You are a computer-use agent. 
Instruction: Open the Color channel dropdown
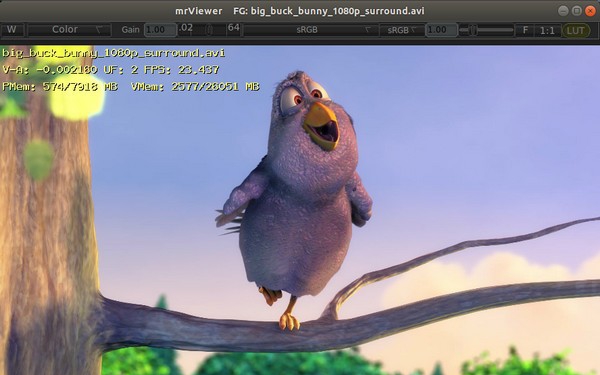(69, 30)
